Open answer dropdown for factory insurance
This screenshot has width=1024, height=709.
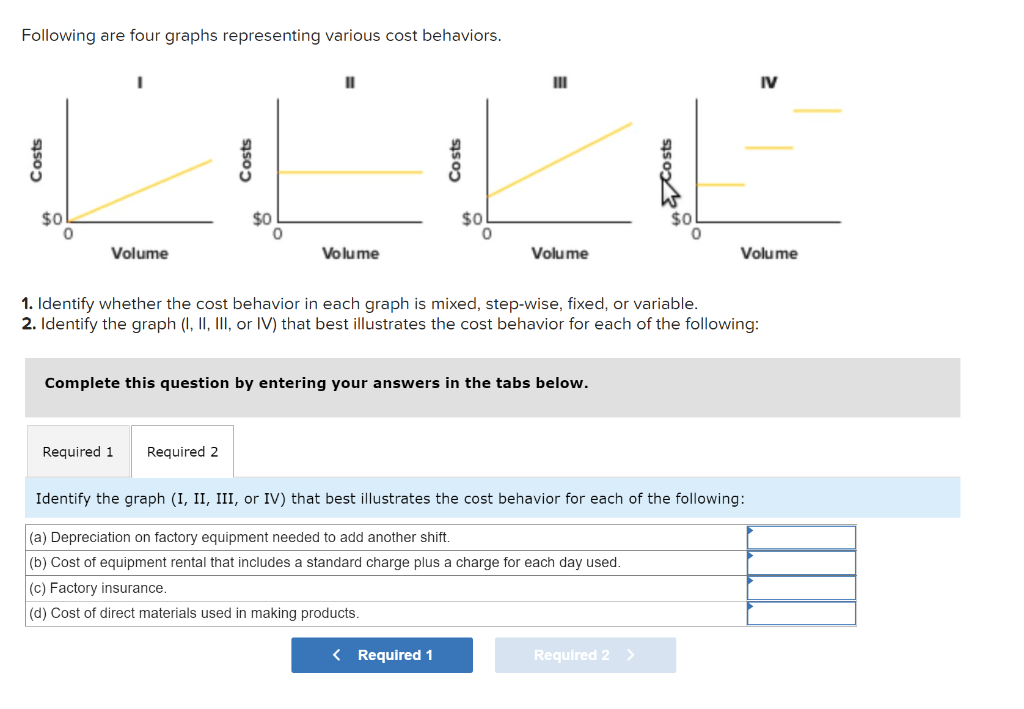pyautogui.click(x=801, y=588)
